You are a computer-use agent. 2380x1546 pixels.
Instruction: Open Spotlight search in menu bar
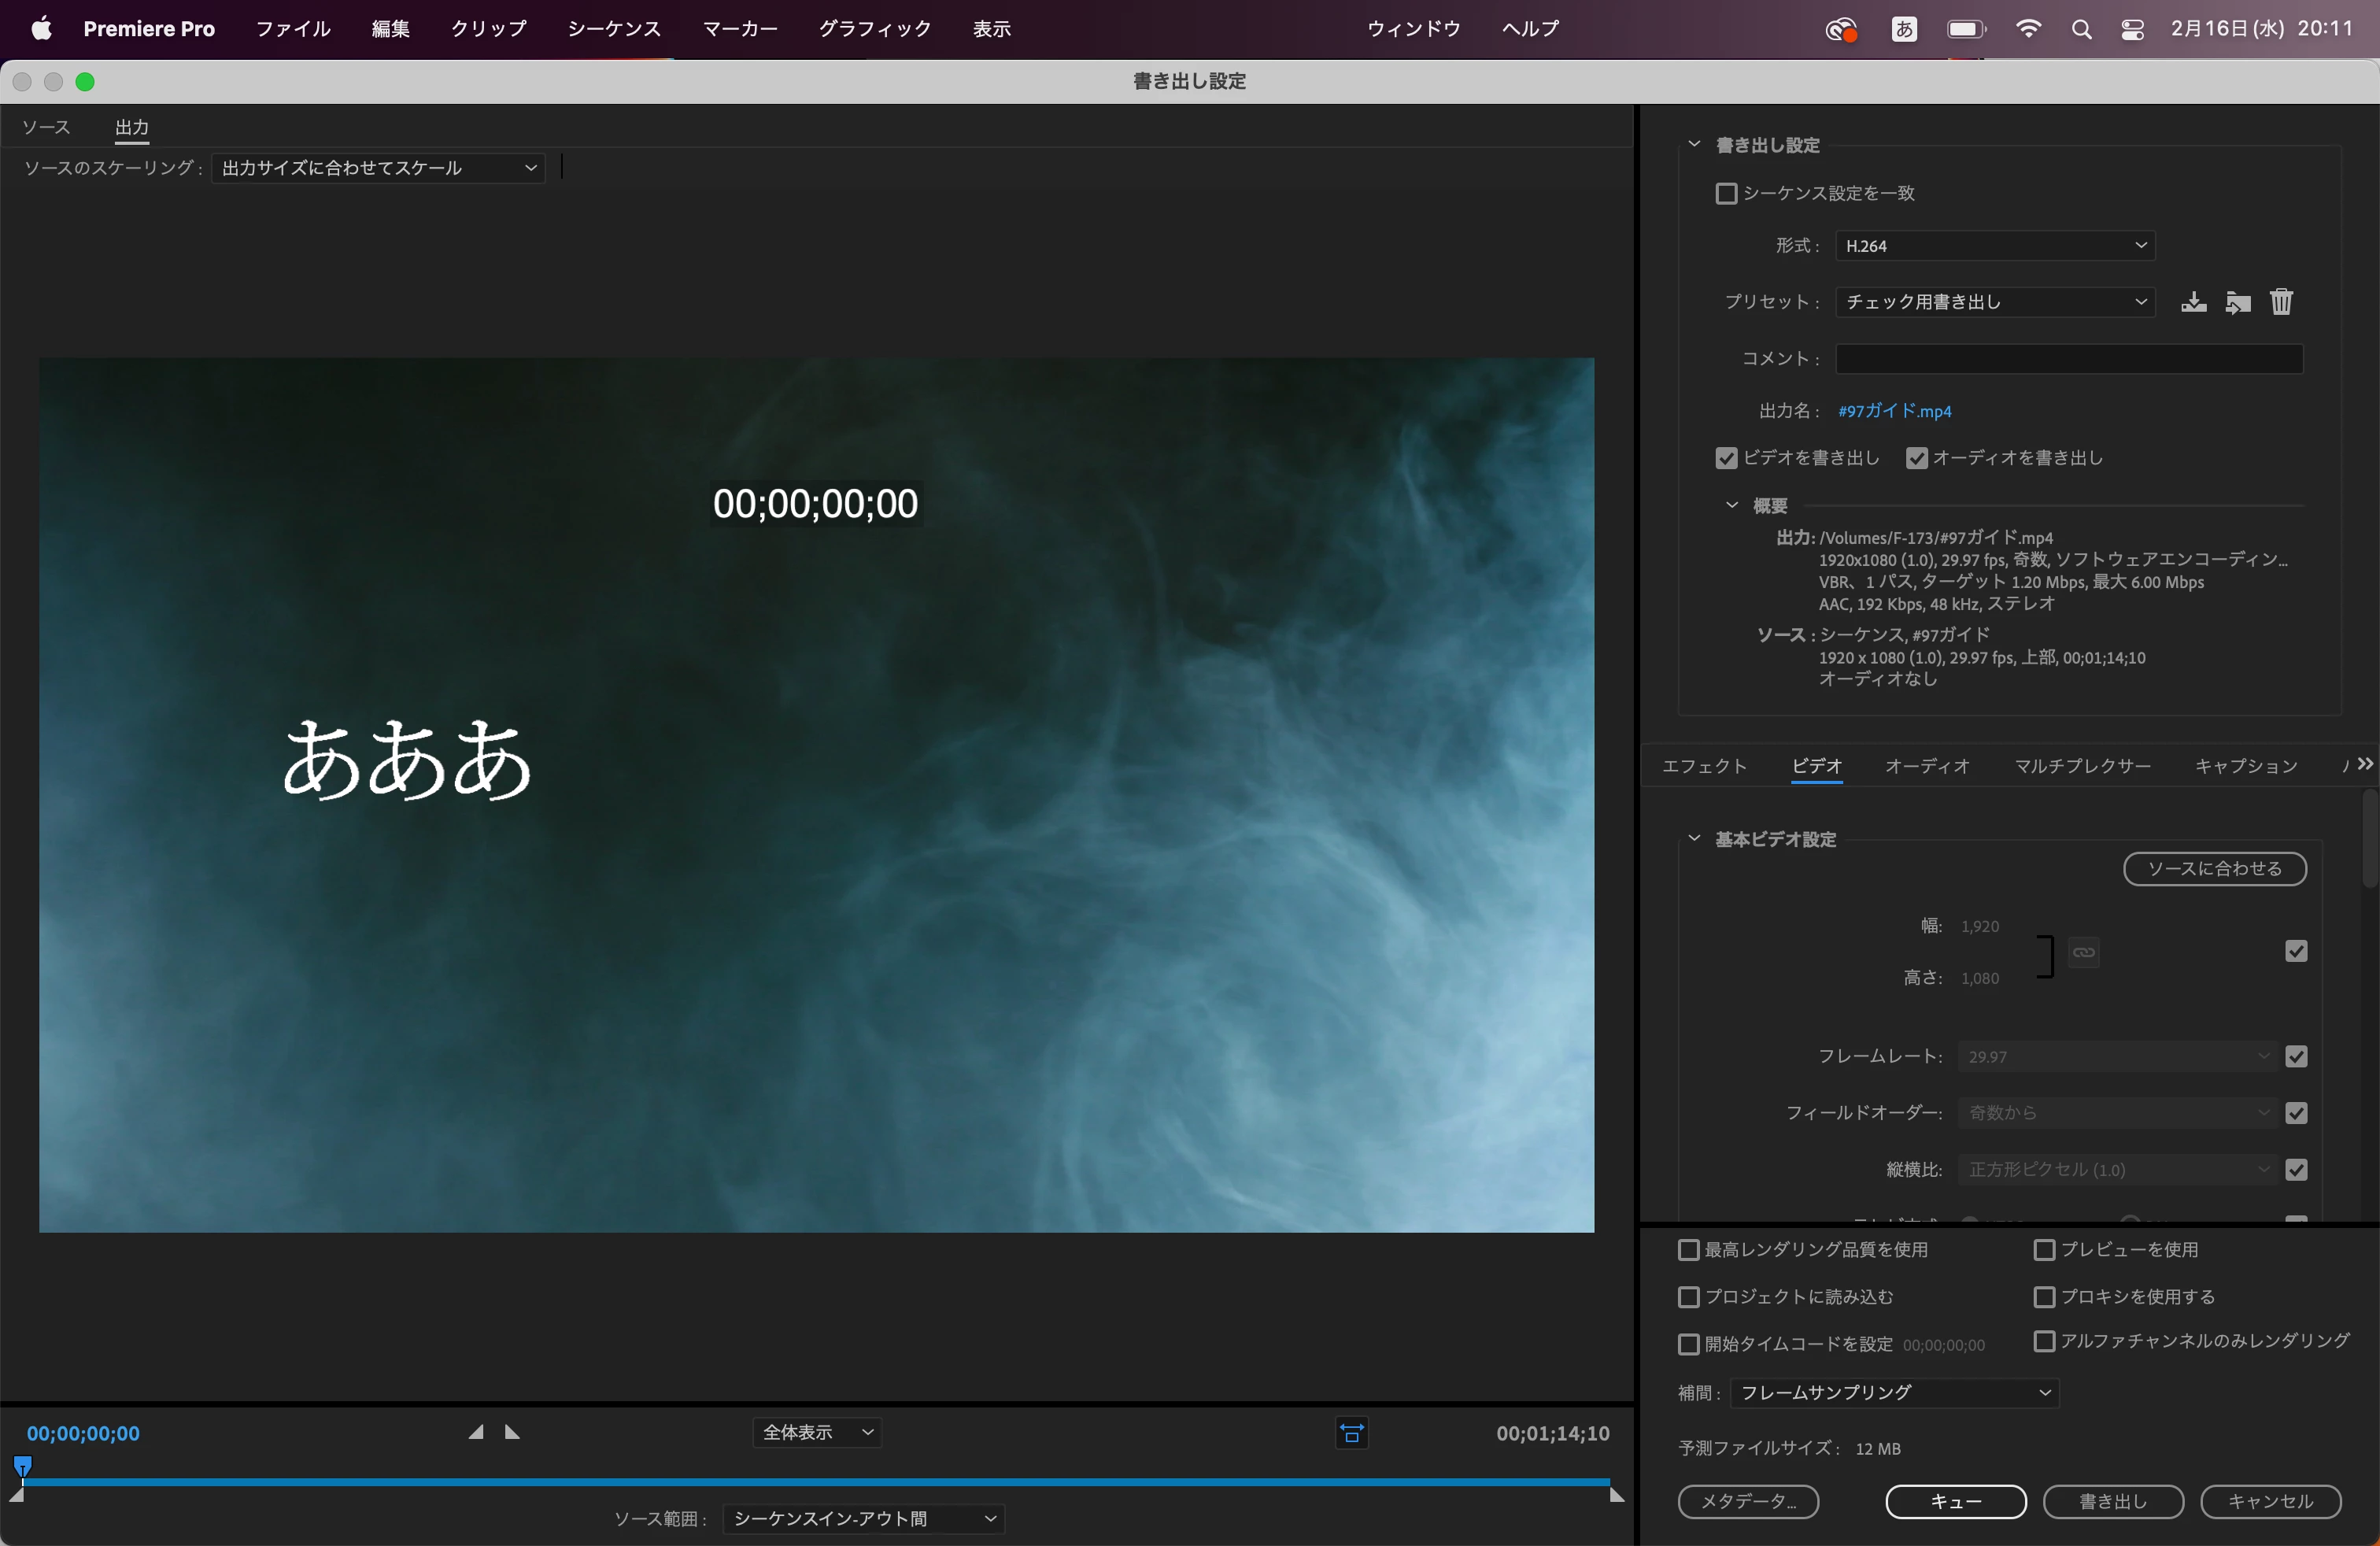click(2081, 29)
